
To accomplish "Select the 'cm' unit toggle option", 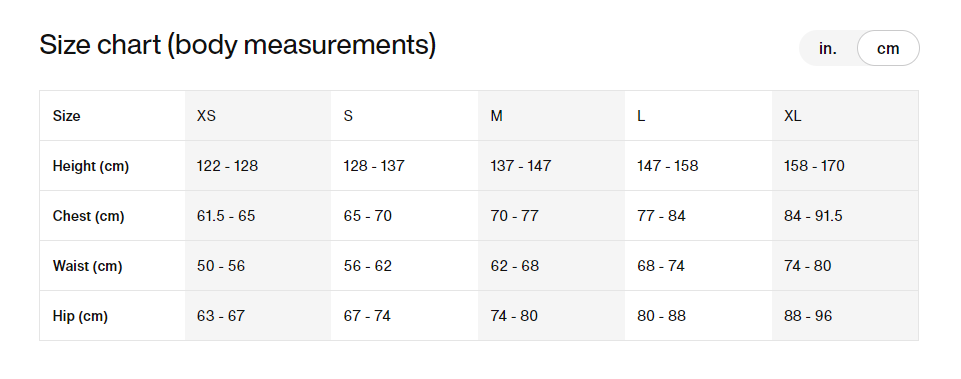I will click(888, 48).
